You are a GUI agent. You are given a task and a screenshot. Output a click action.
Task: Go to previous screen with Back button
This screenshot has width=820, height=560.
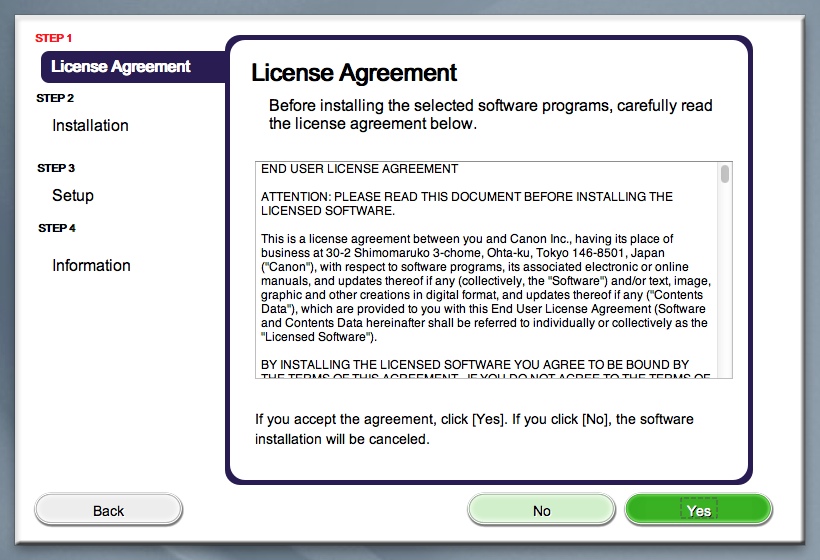(108, 510)
